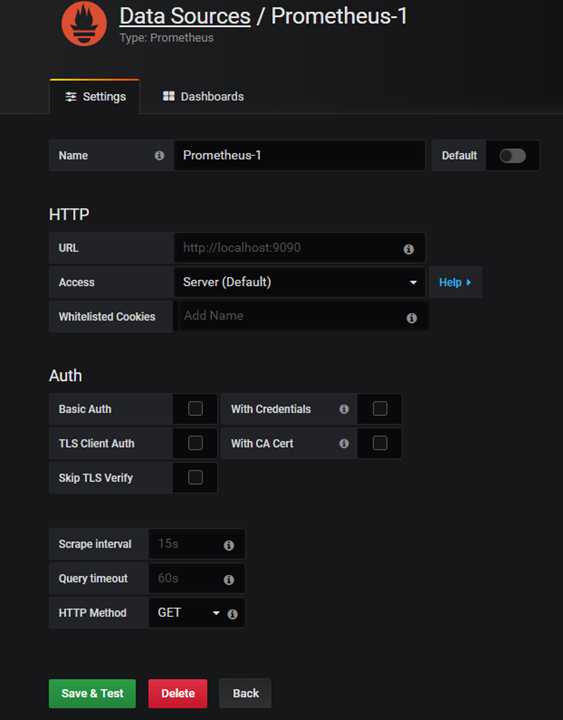
Task: Switch to the Settings tab
Action: pyautogui.click(x=95, y=96)
